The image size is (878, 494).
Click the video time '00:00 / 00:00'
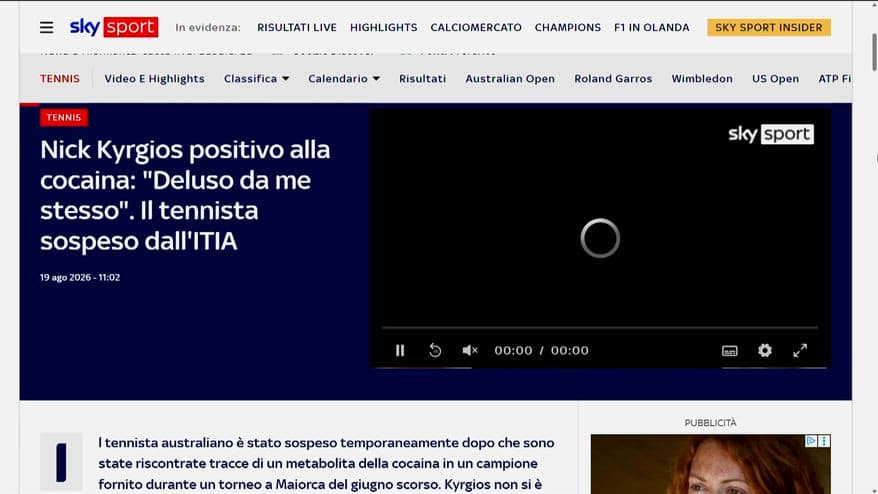tap(541, 351)
